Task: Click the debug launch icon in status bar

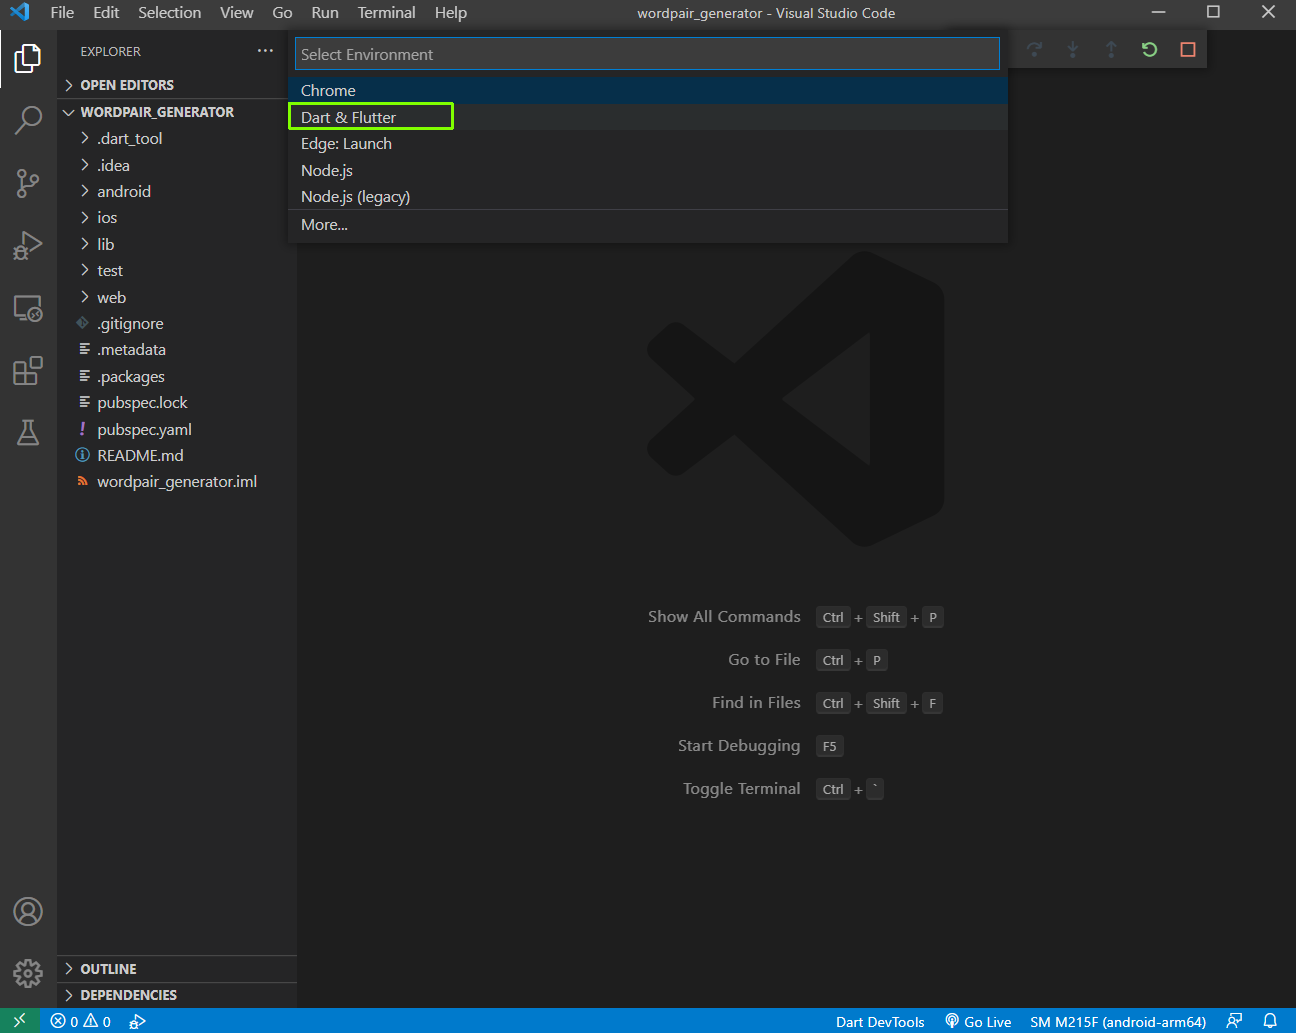Action: (x=138, y=1021)
